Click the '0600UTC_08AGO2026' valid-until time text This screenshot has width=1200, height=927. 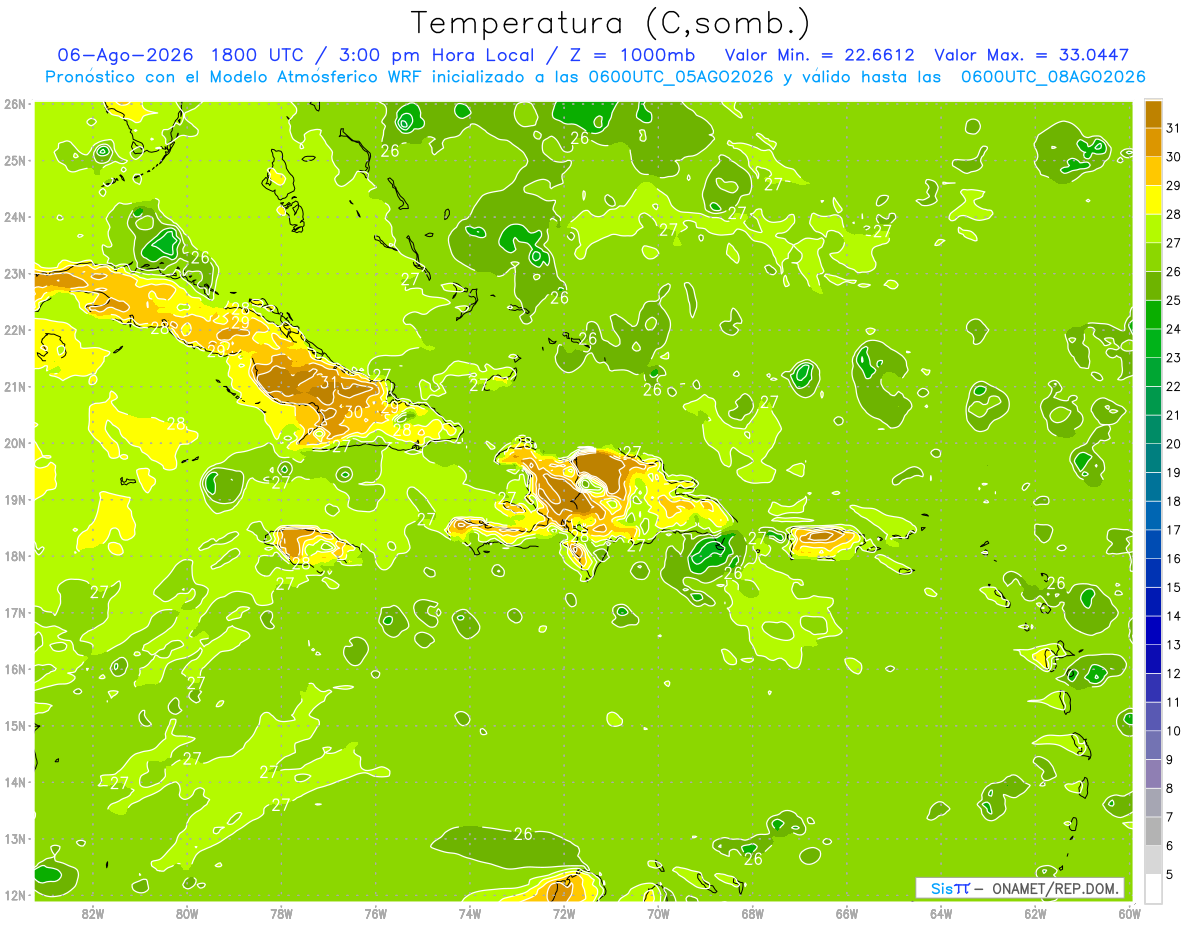click(1053, 77)
